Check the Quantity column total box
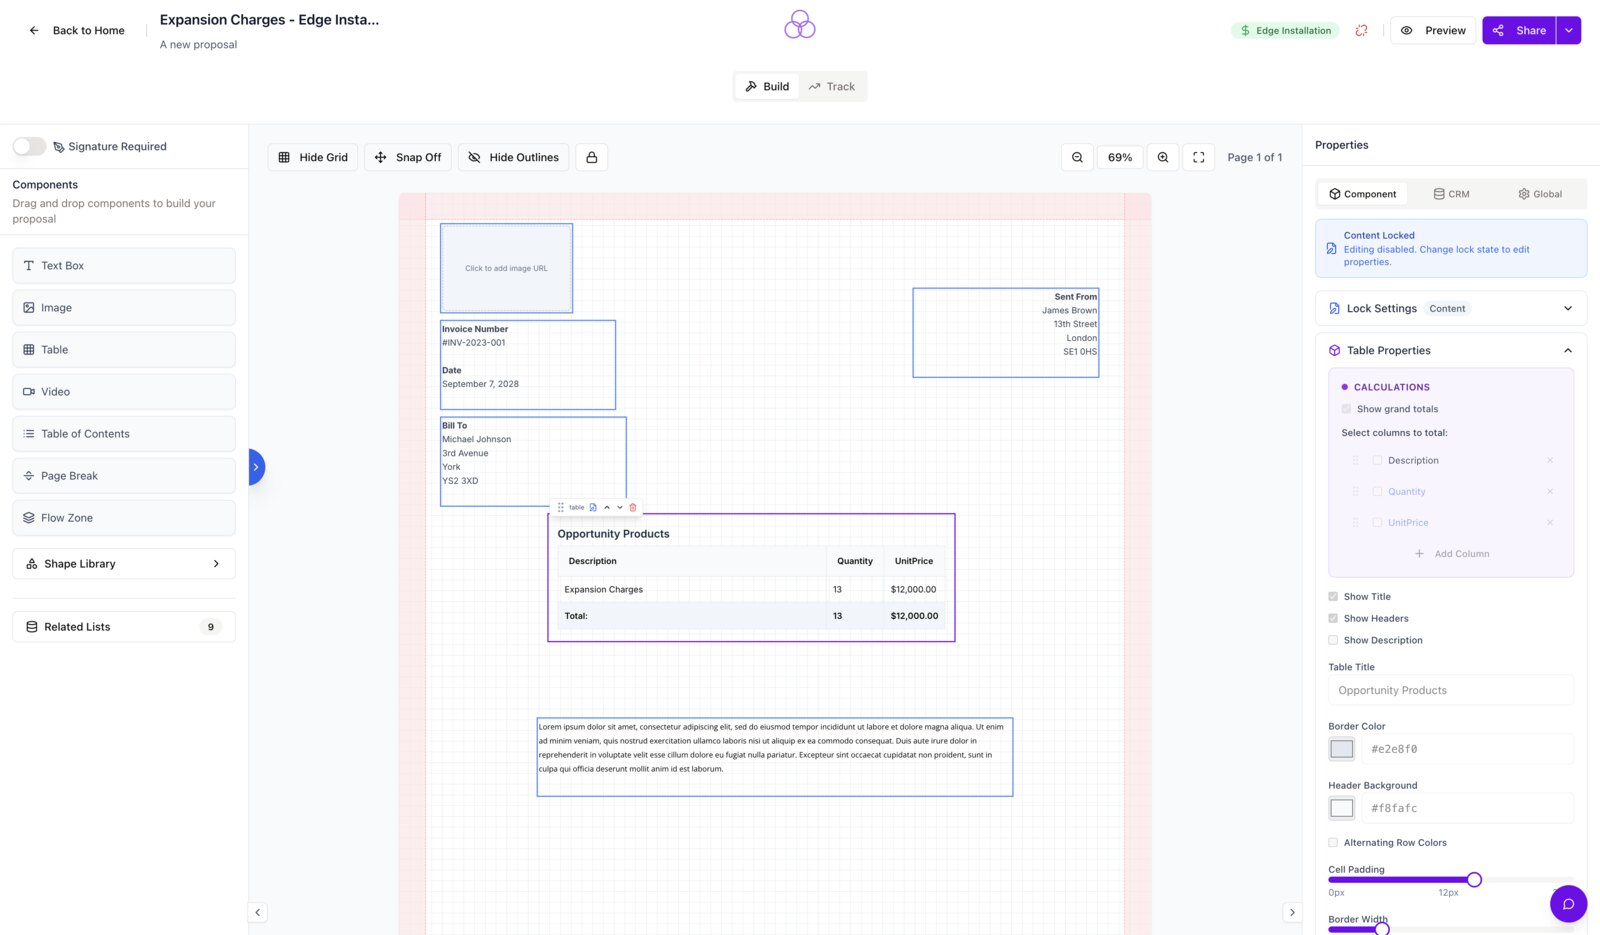Screen dimensions: 1600x935 coord(1377,491)
